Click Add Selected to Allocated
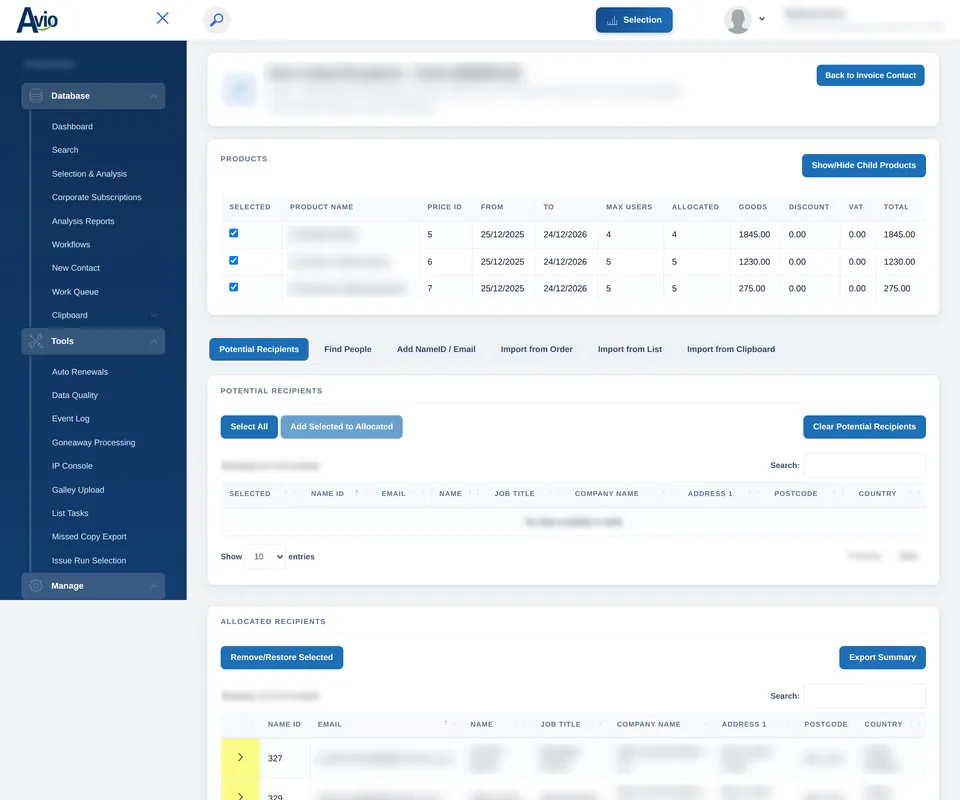960x800 pixels. [342, 427]
